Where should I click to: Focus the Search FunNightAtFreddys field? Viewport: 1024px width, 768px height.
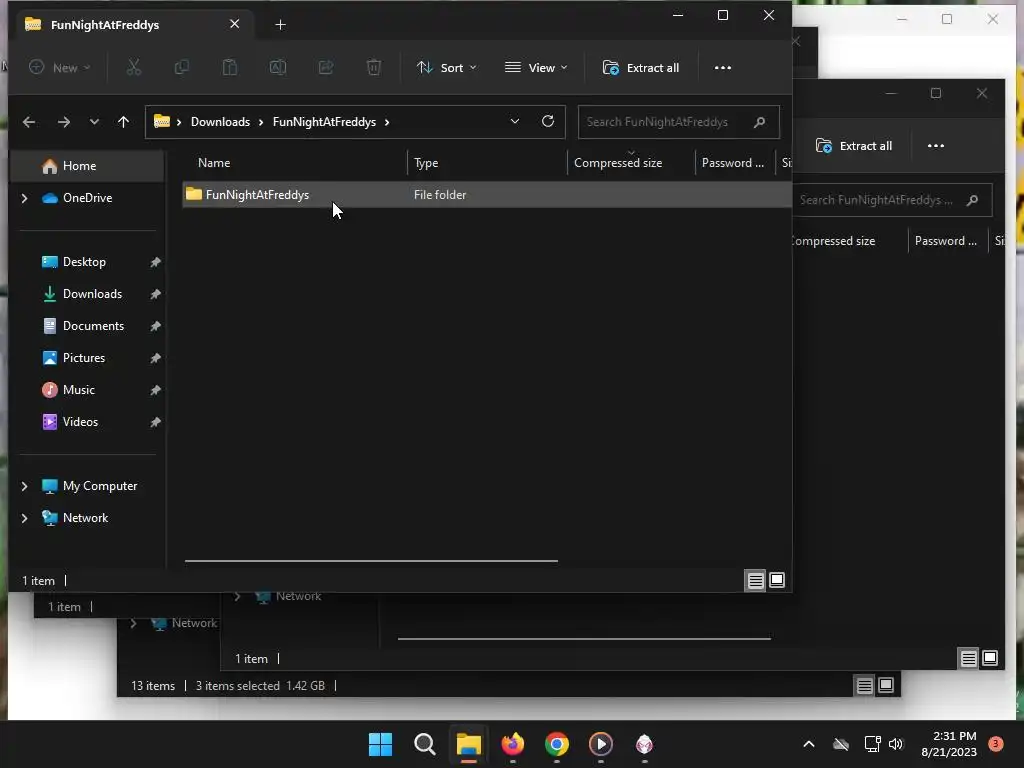point(679,121)
